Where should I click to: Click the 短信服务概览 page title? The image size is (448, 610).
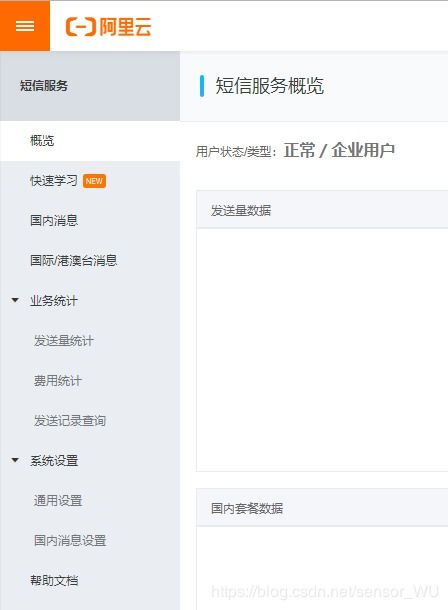(x=270, y=86)
